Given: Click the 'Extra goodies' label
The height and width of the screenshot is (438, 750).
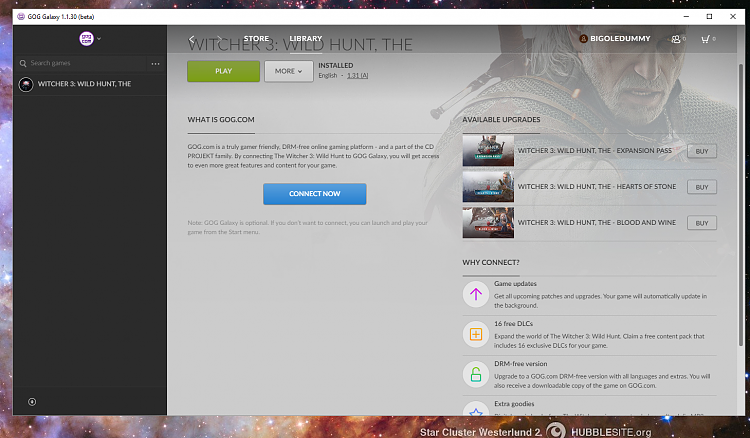Looking at the screenshot, I should [514, 404].
